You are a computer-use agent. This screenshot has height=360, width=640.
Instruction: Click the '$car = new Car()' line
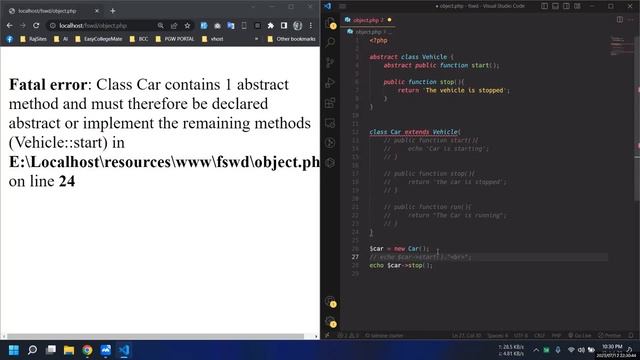coord(399,249)
